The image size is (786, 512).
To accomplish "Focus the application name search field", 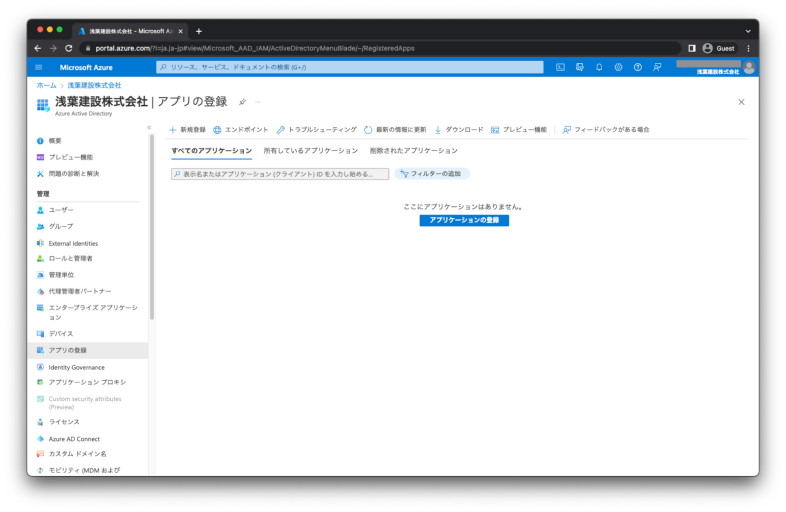I will point(280,174).
